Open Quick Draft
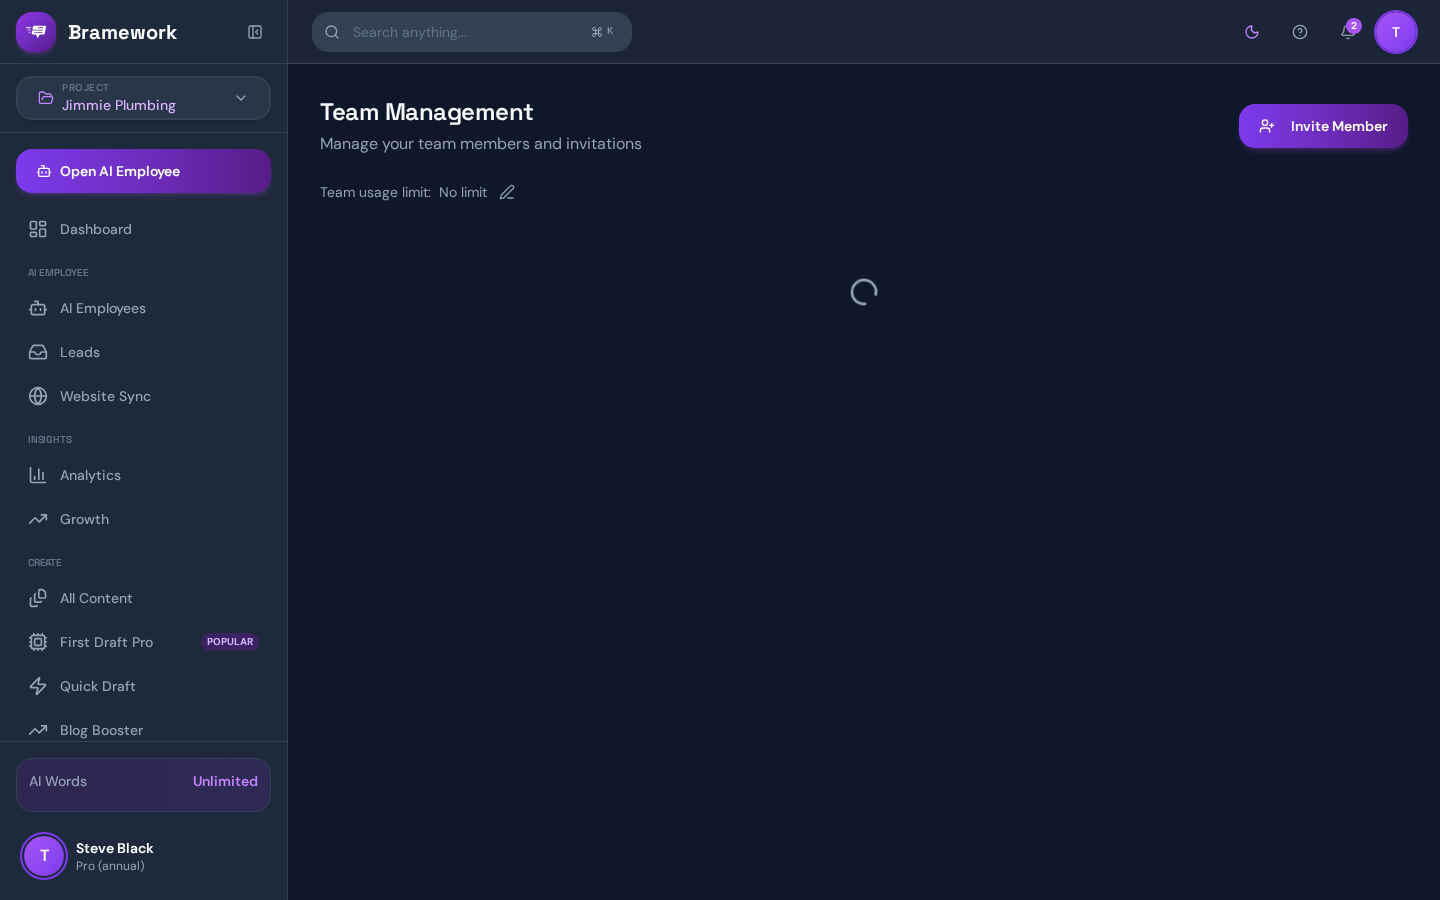This screenshot has width=1440, height=900. click(143, 686)
